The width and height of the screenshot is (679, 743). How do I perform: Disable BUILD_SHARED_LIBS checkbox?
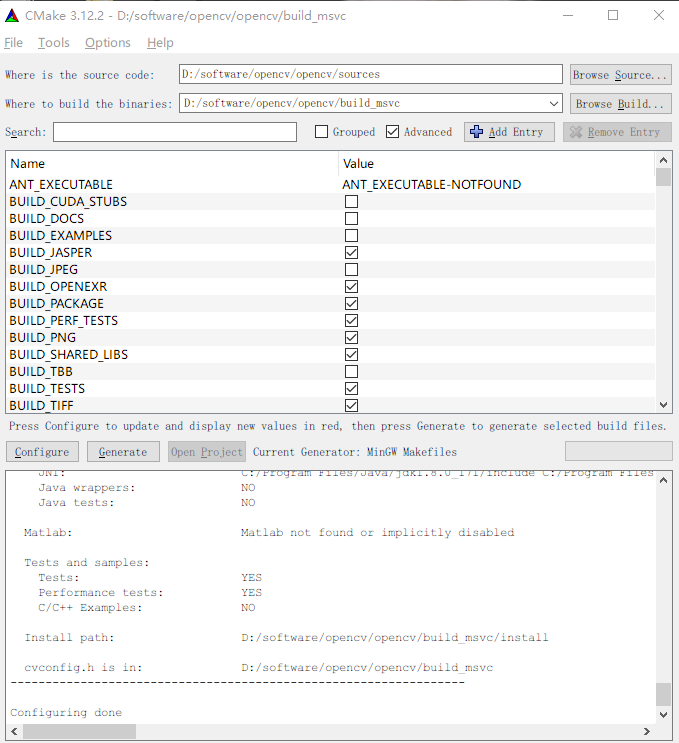point(351,354)
